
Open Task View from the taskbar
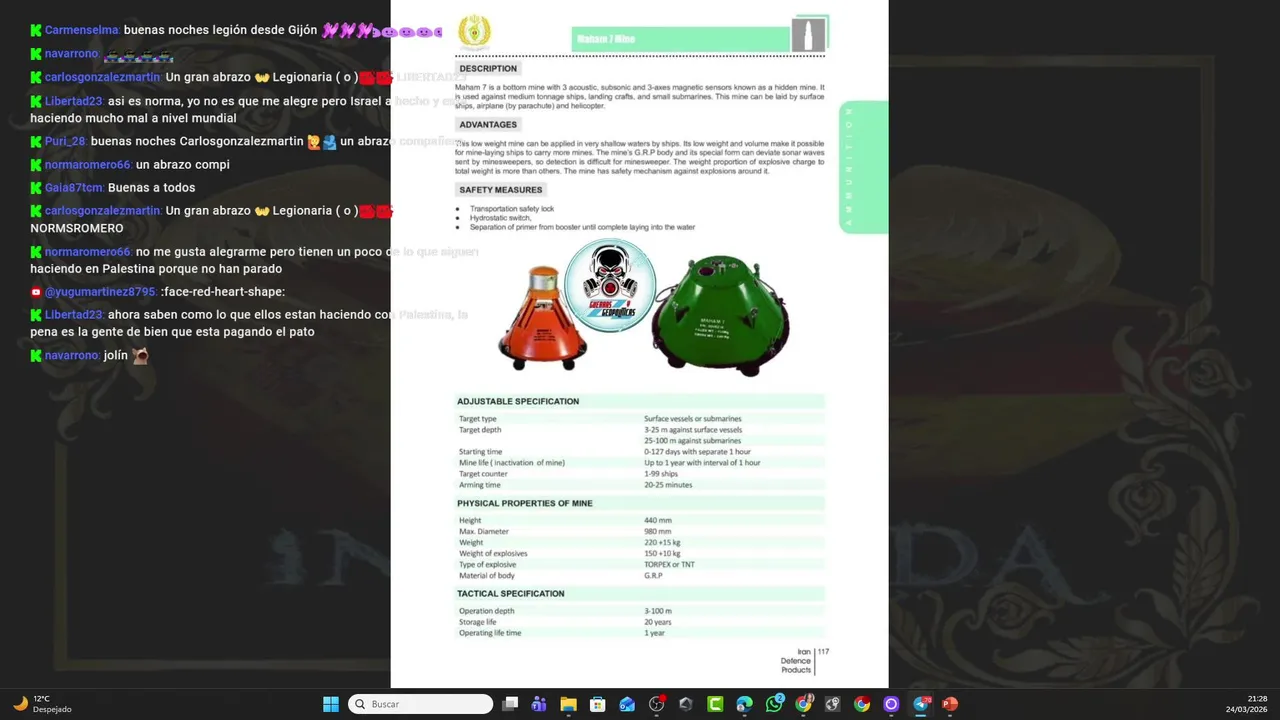coord(510,704)
